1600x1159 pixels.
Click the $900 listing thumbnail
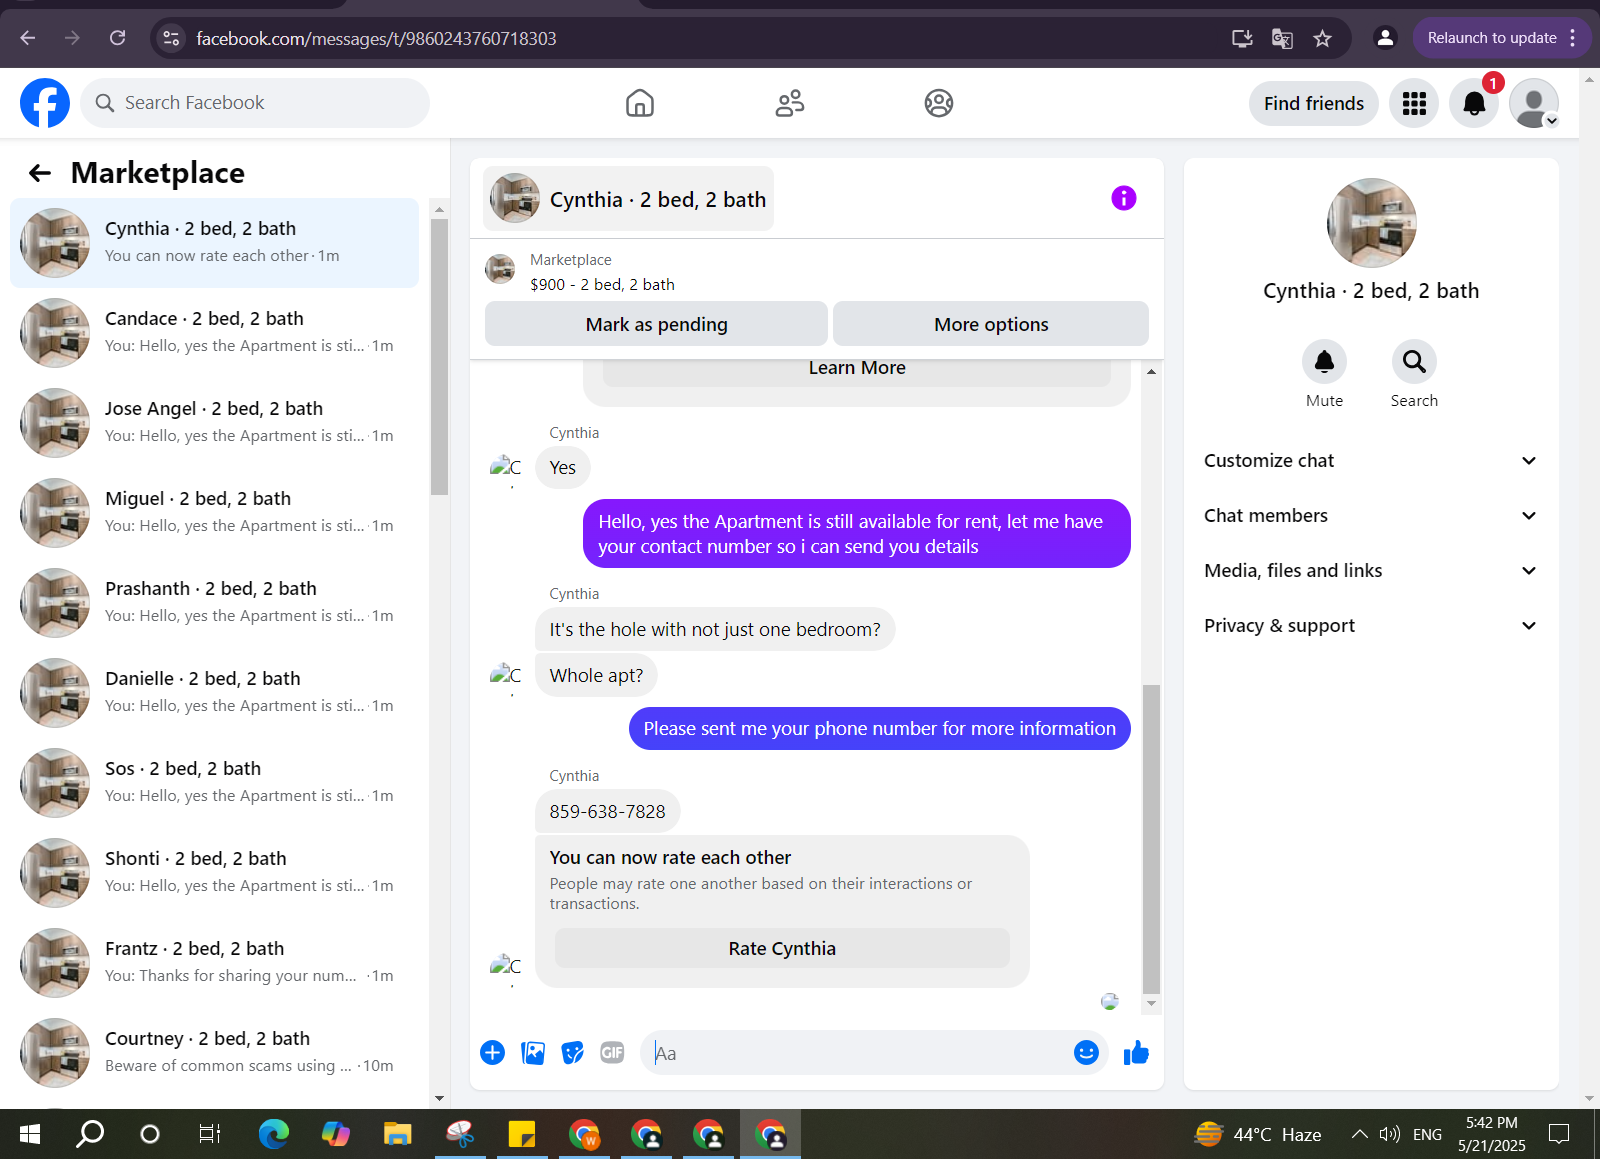pyautogui.click(x=500, y=269)
